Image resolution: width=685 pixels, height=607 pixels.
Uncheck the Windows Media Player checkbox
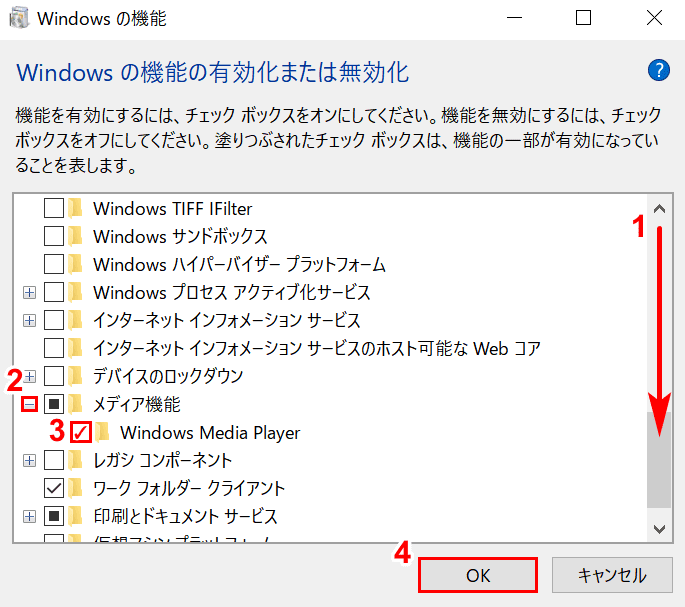(x=81, y=432)
